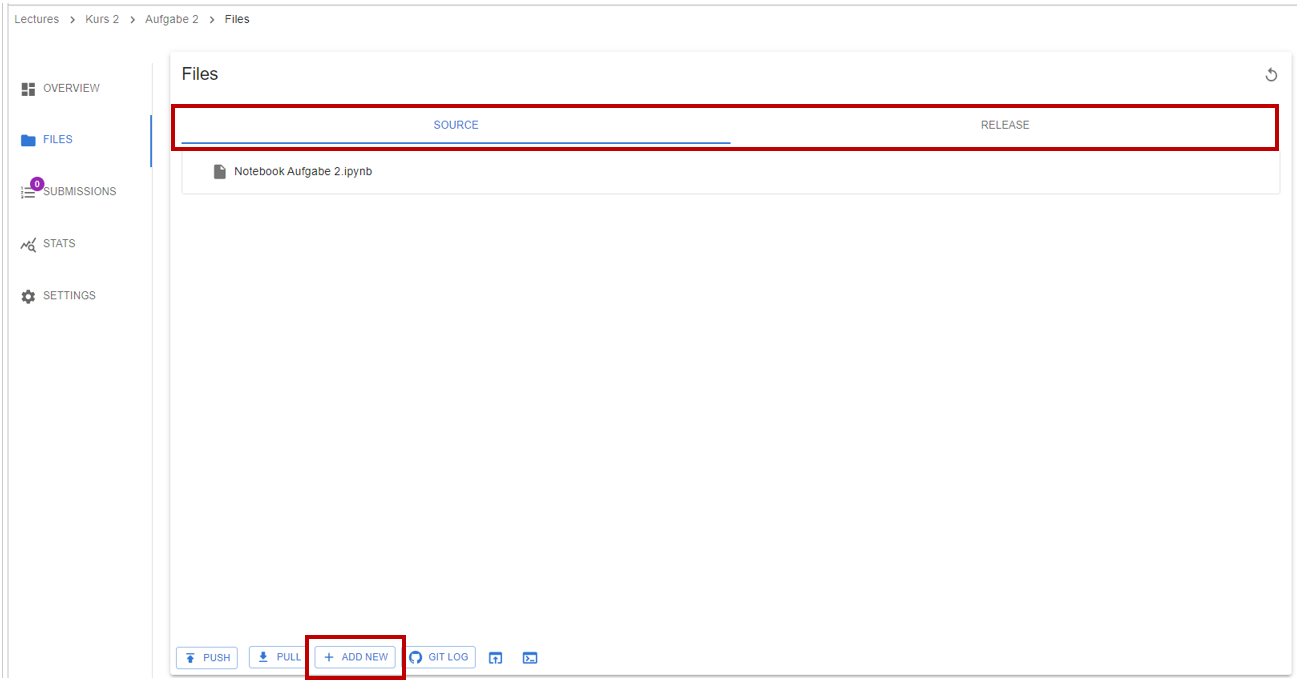Click the notebook file document icon
This screenshot has height=682, width=1297.
pos(220,172)
